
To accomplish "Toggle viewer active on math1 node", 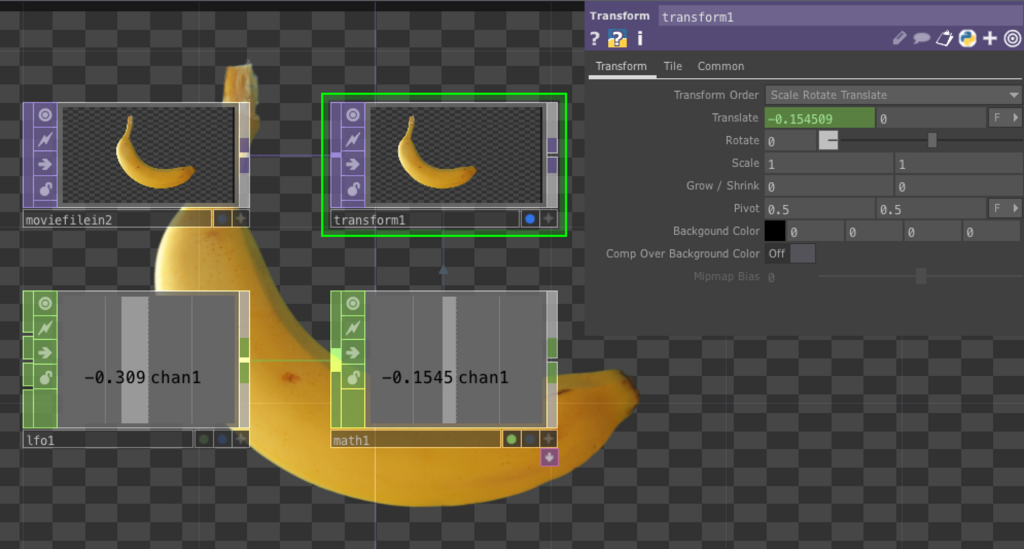I will pos(353,304).
